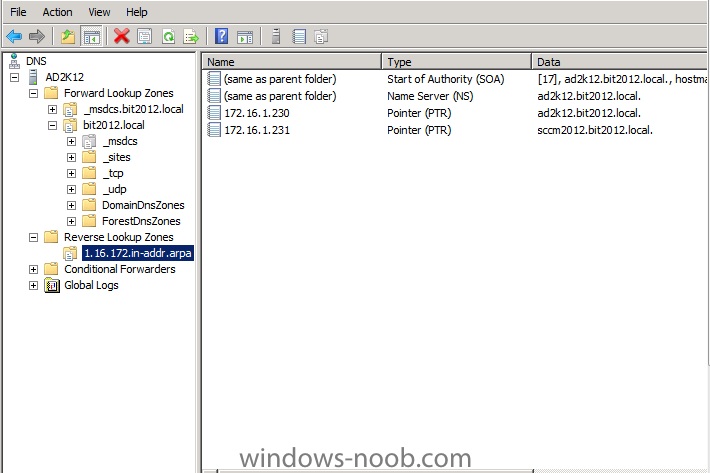Select the Name Server (NS) record

pos(430,96)
